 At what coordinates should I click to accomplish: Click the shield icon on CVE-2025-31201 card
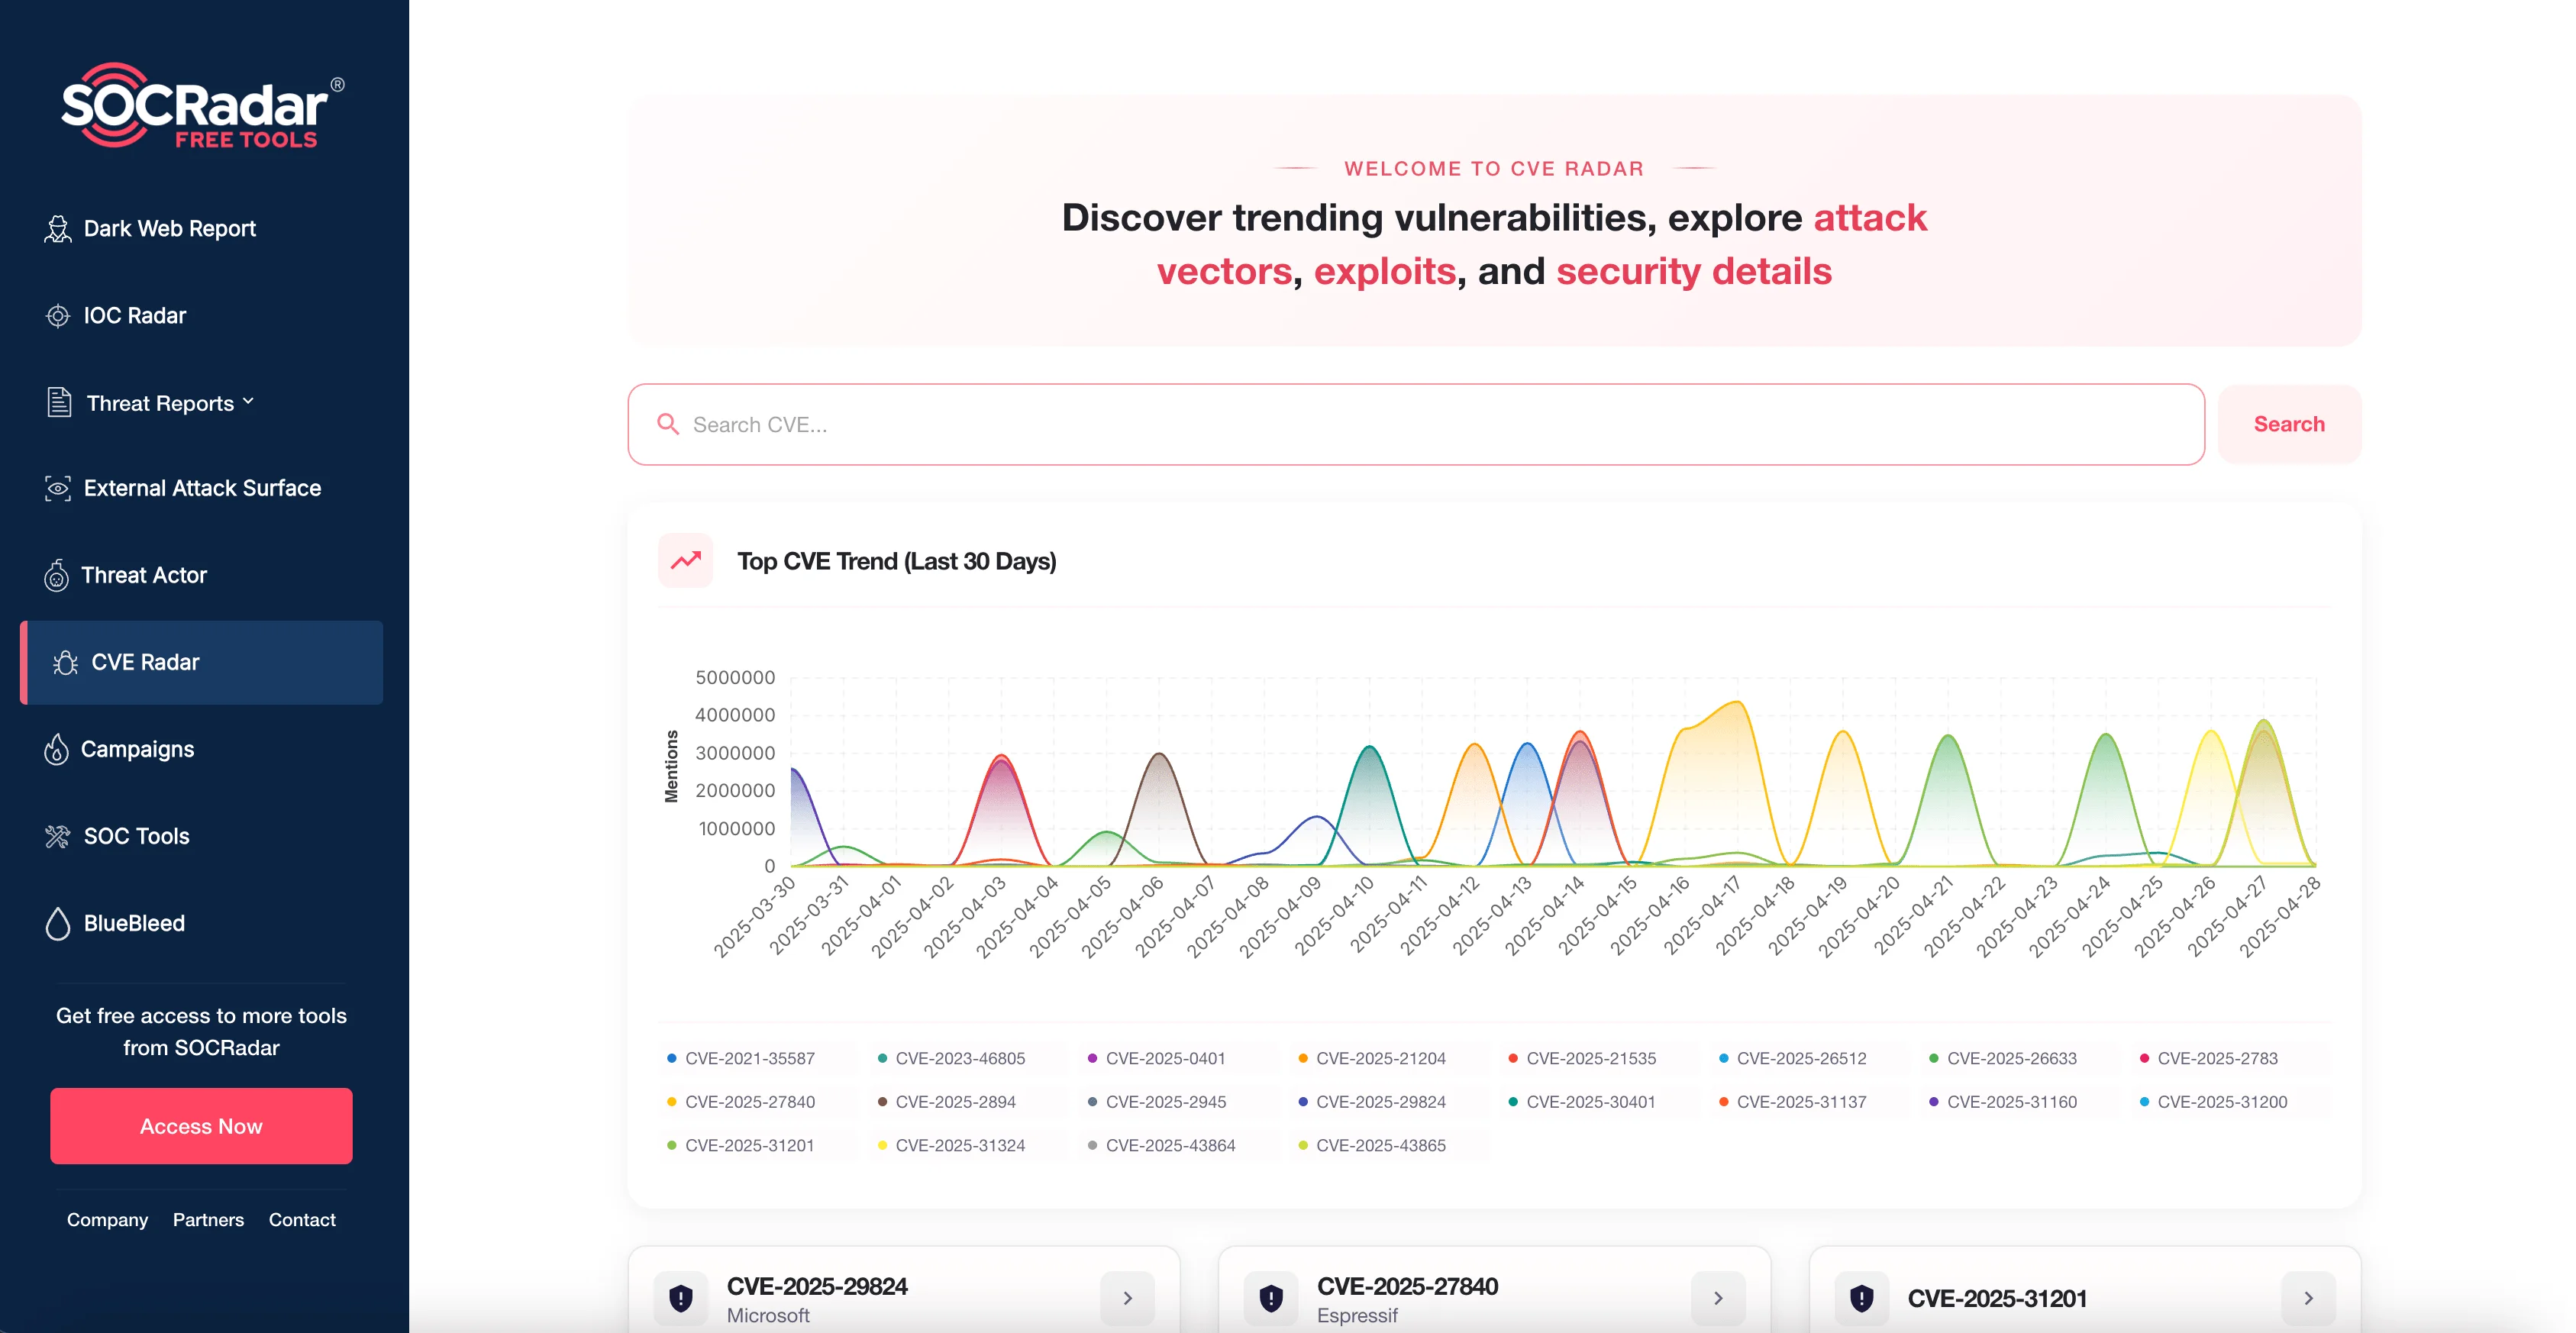click(1862, 1298)
